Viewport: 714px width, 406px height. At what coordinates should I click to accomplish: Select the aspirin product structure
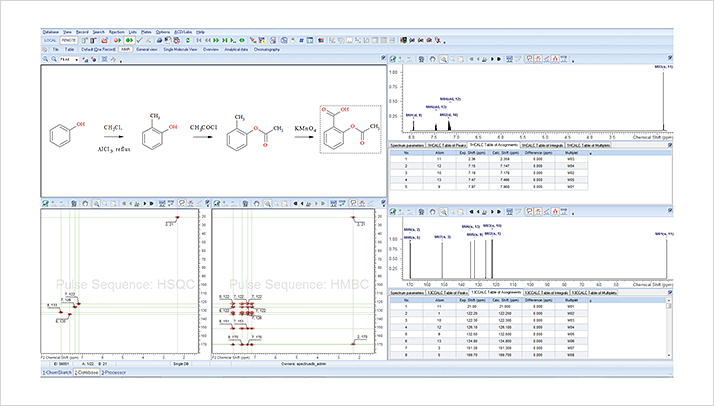351,129
